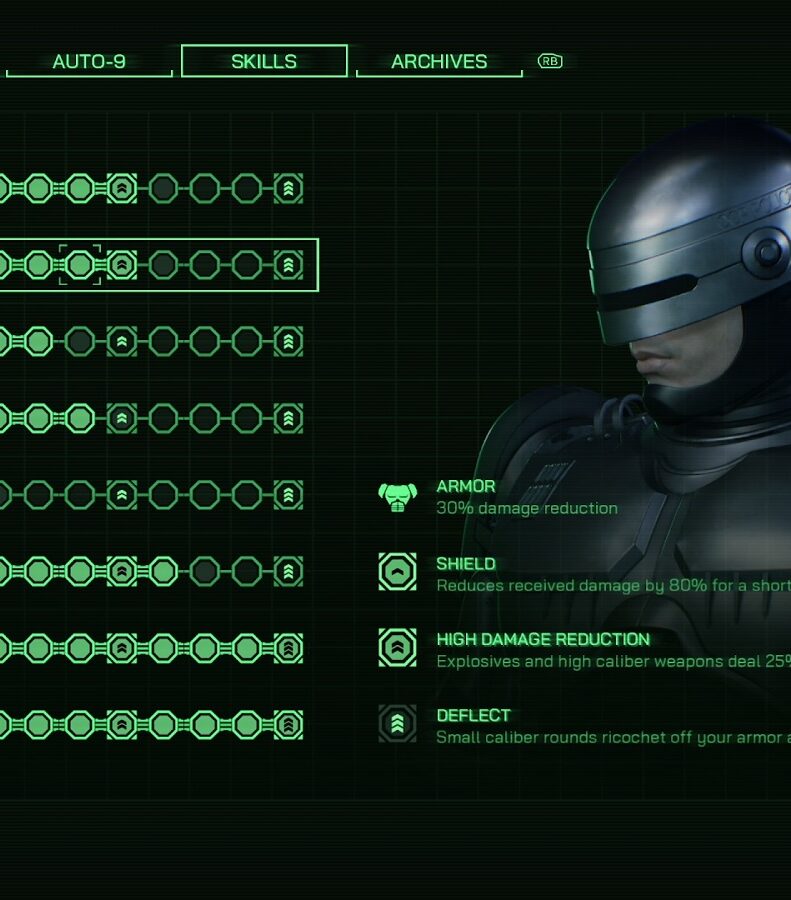Select the SKILLS tab
The width and height of the screenshot is (791, 900).
pos(264,61)
